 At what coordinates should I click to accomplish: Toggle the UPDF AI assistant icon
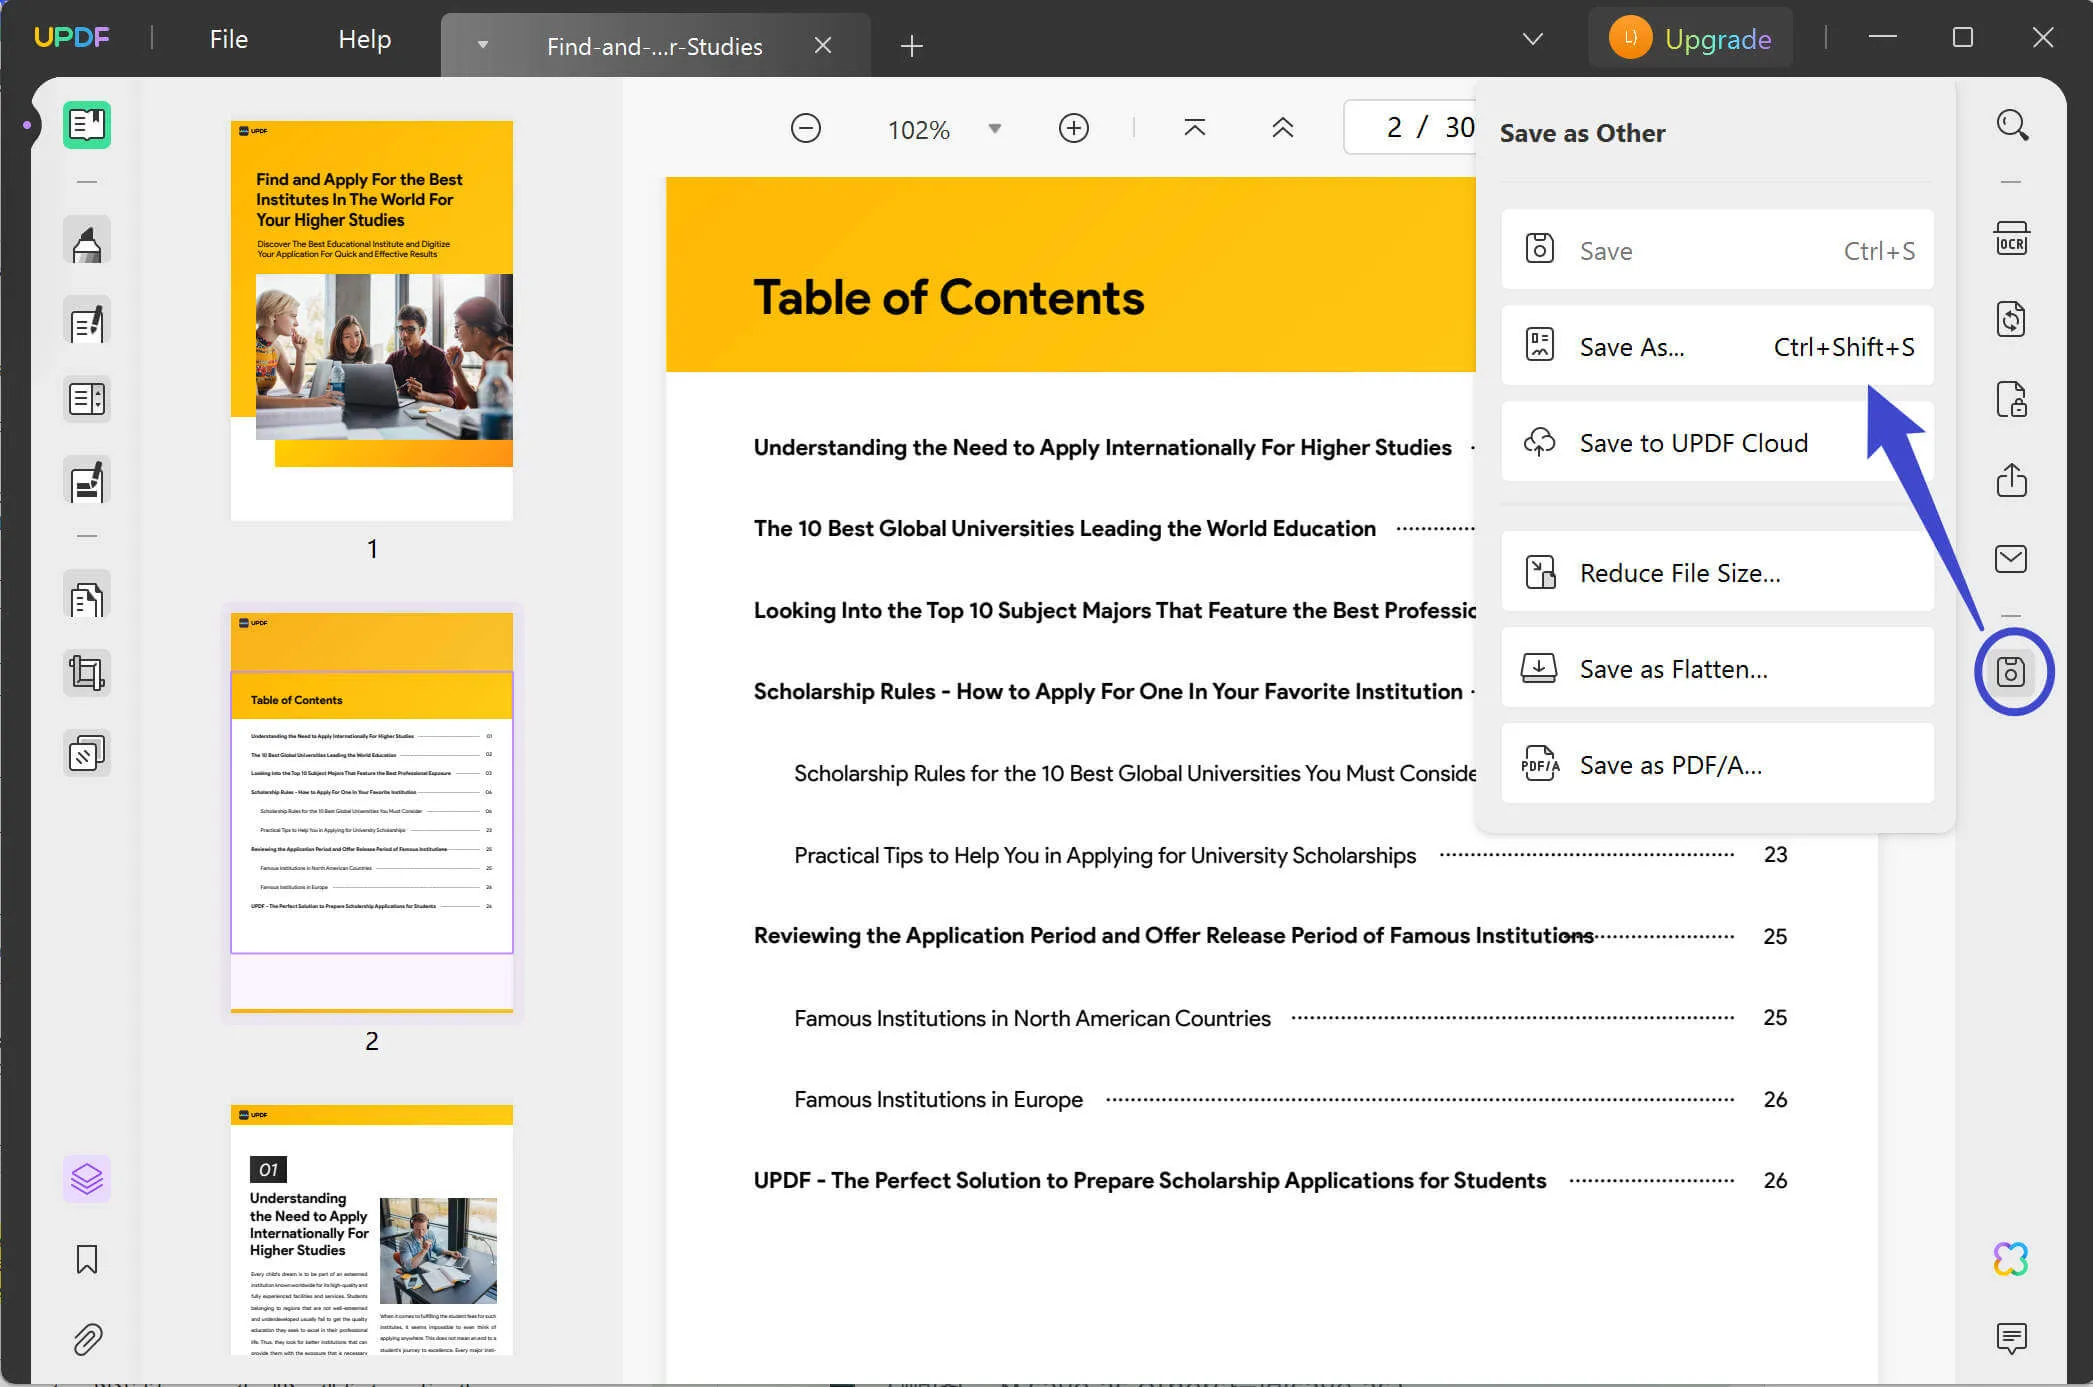(x=2011, y=1257)
